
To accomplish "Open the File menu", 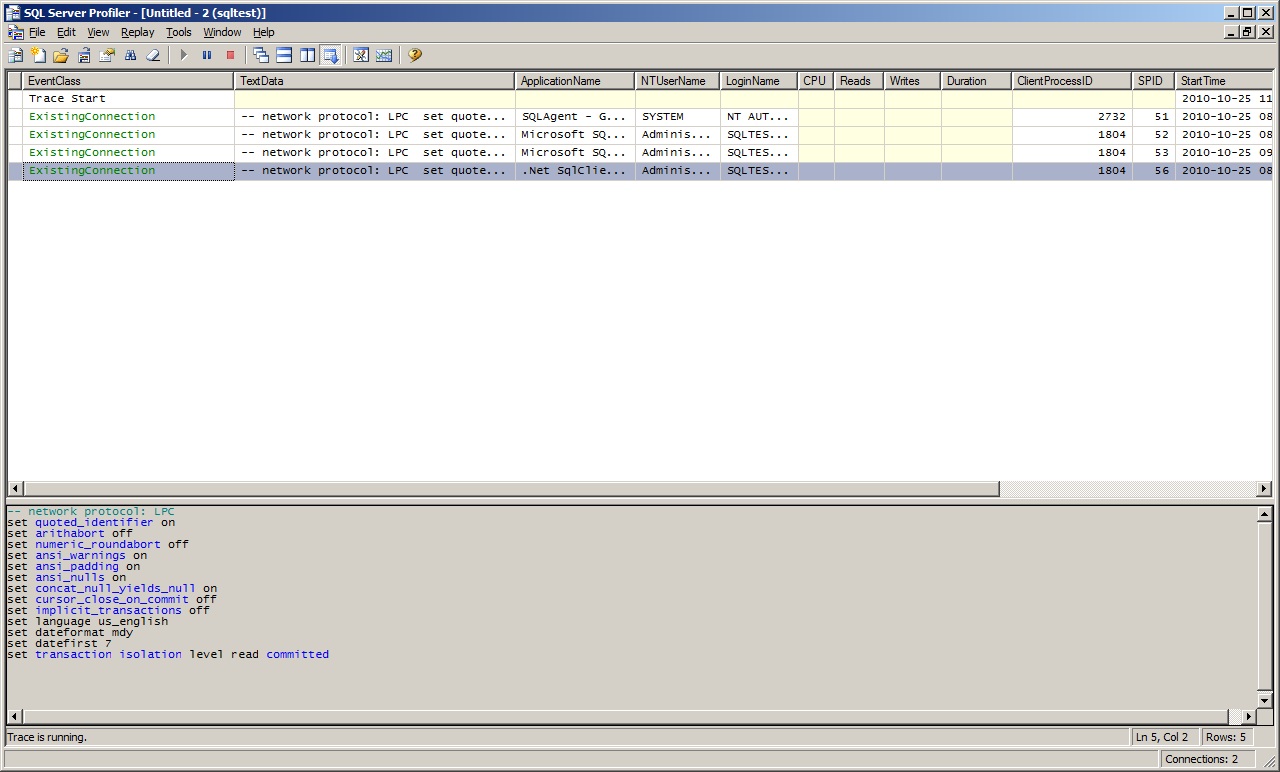I will (x=37, y=32).
